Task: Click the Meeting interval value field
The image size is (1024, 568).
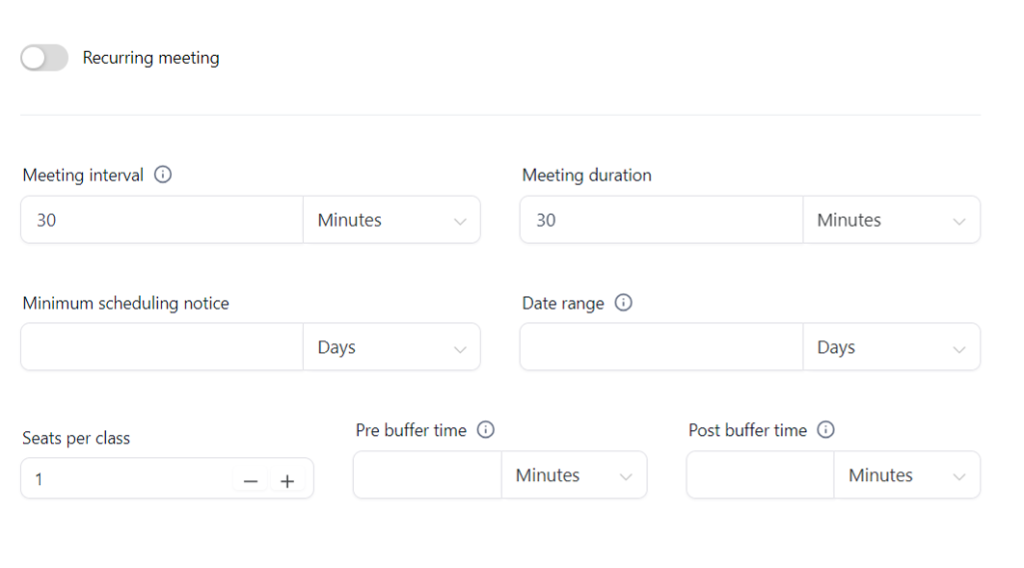Action: [x=162, y=220]
